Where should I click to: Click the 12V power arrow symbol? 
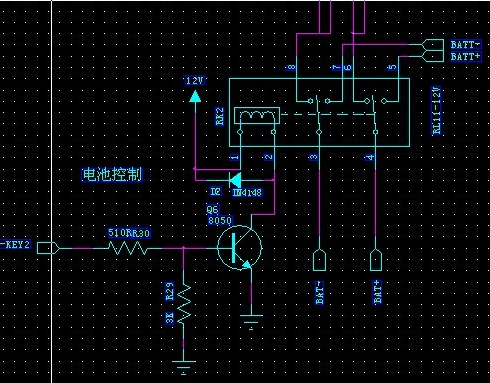tap(195, 97)
